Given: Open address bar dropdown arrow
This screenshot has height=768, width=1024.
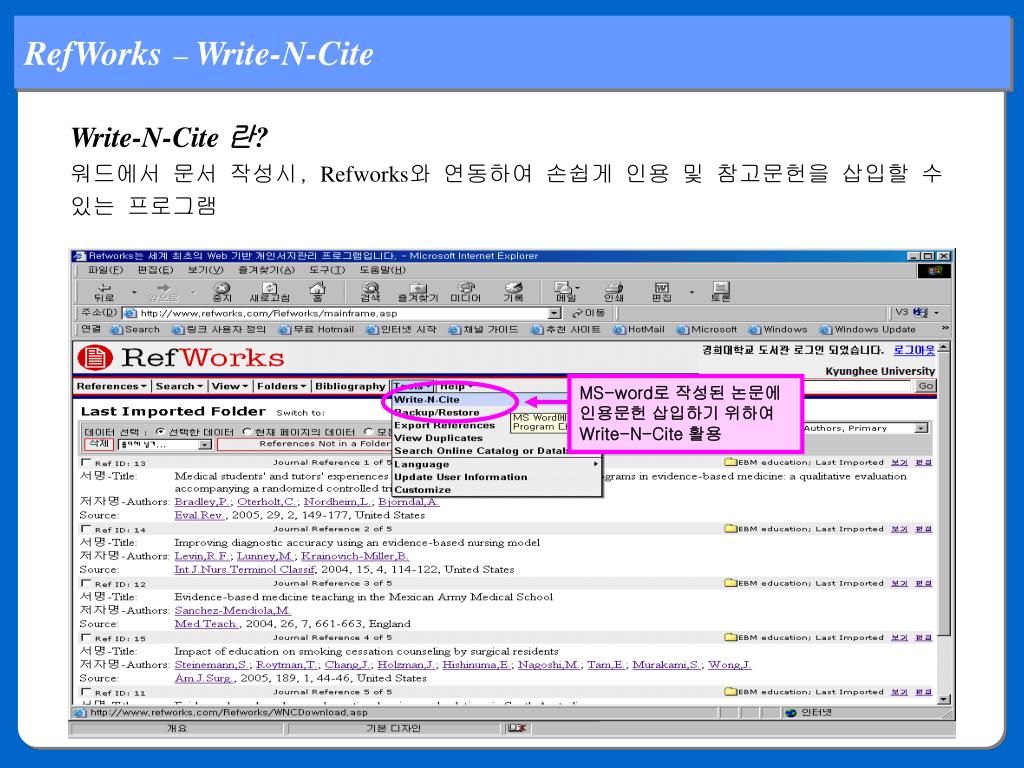Looking at the screenshot, I should pos(554,313).
